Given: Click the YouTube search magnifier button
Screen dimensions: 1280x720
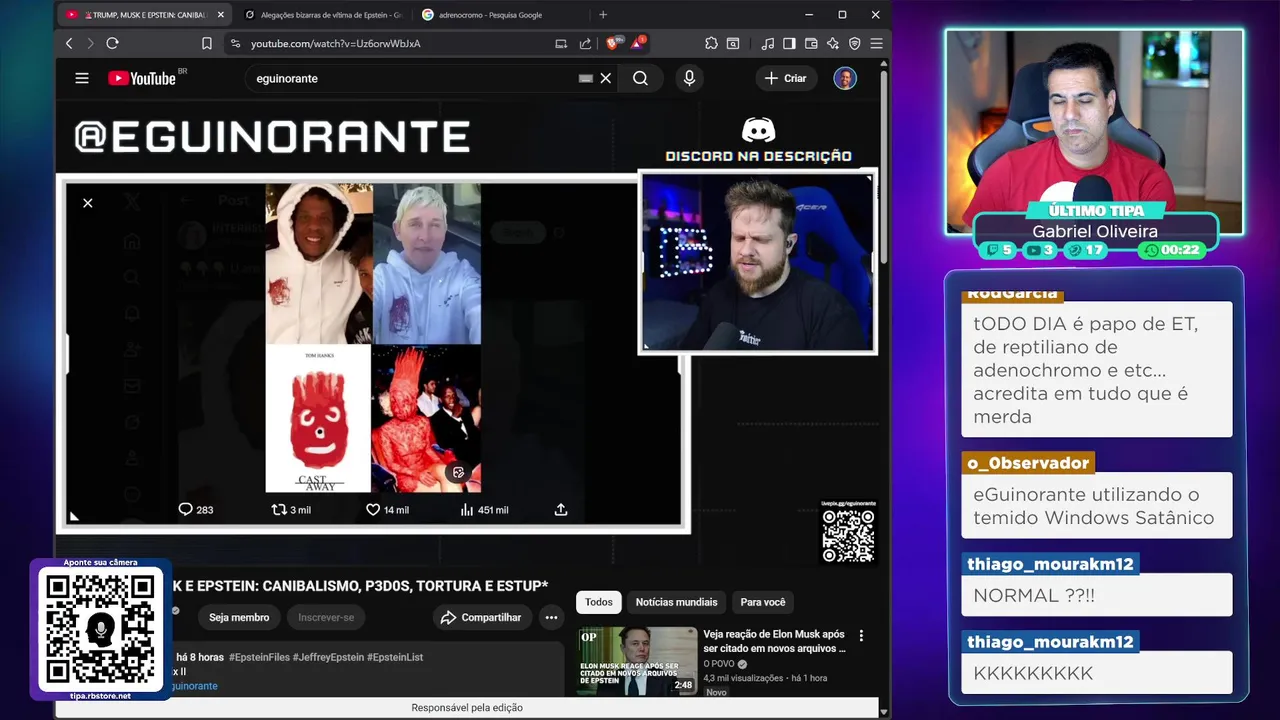Looking at the screenshot, I should (x=640, y=78).
